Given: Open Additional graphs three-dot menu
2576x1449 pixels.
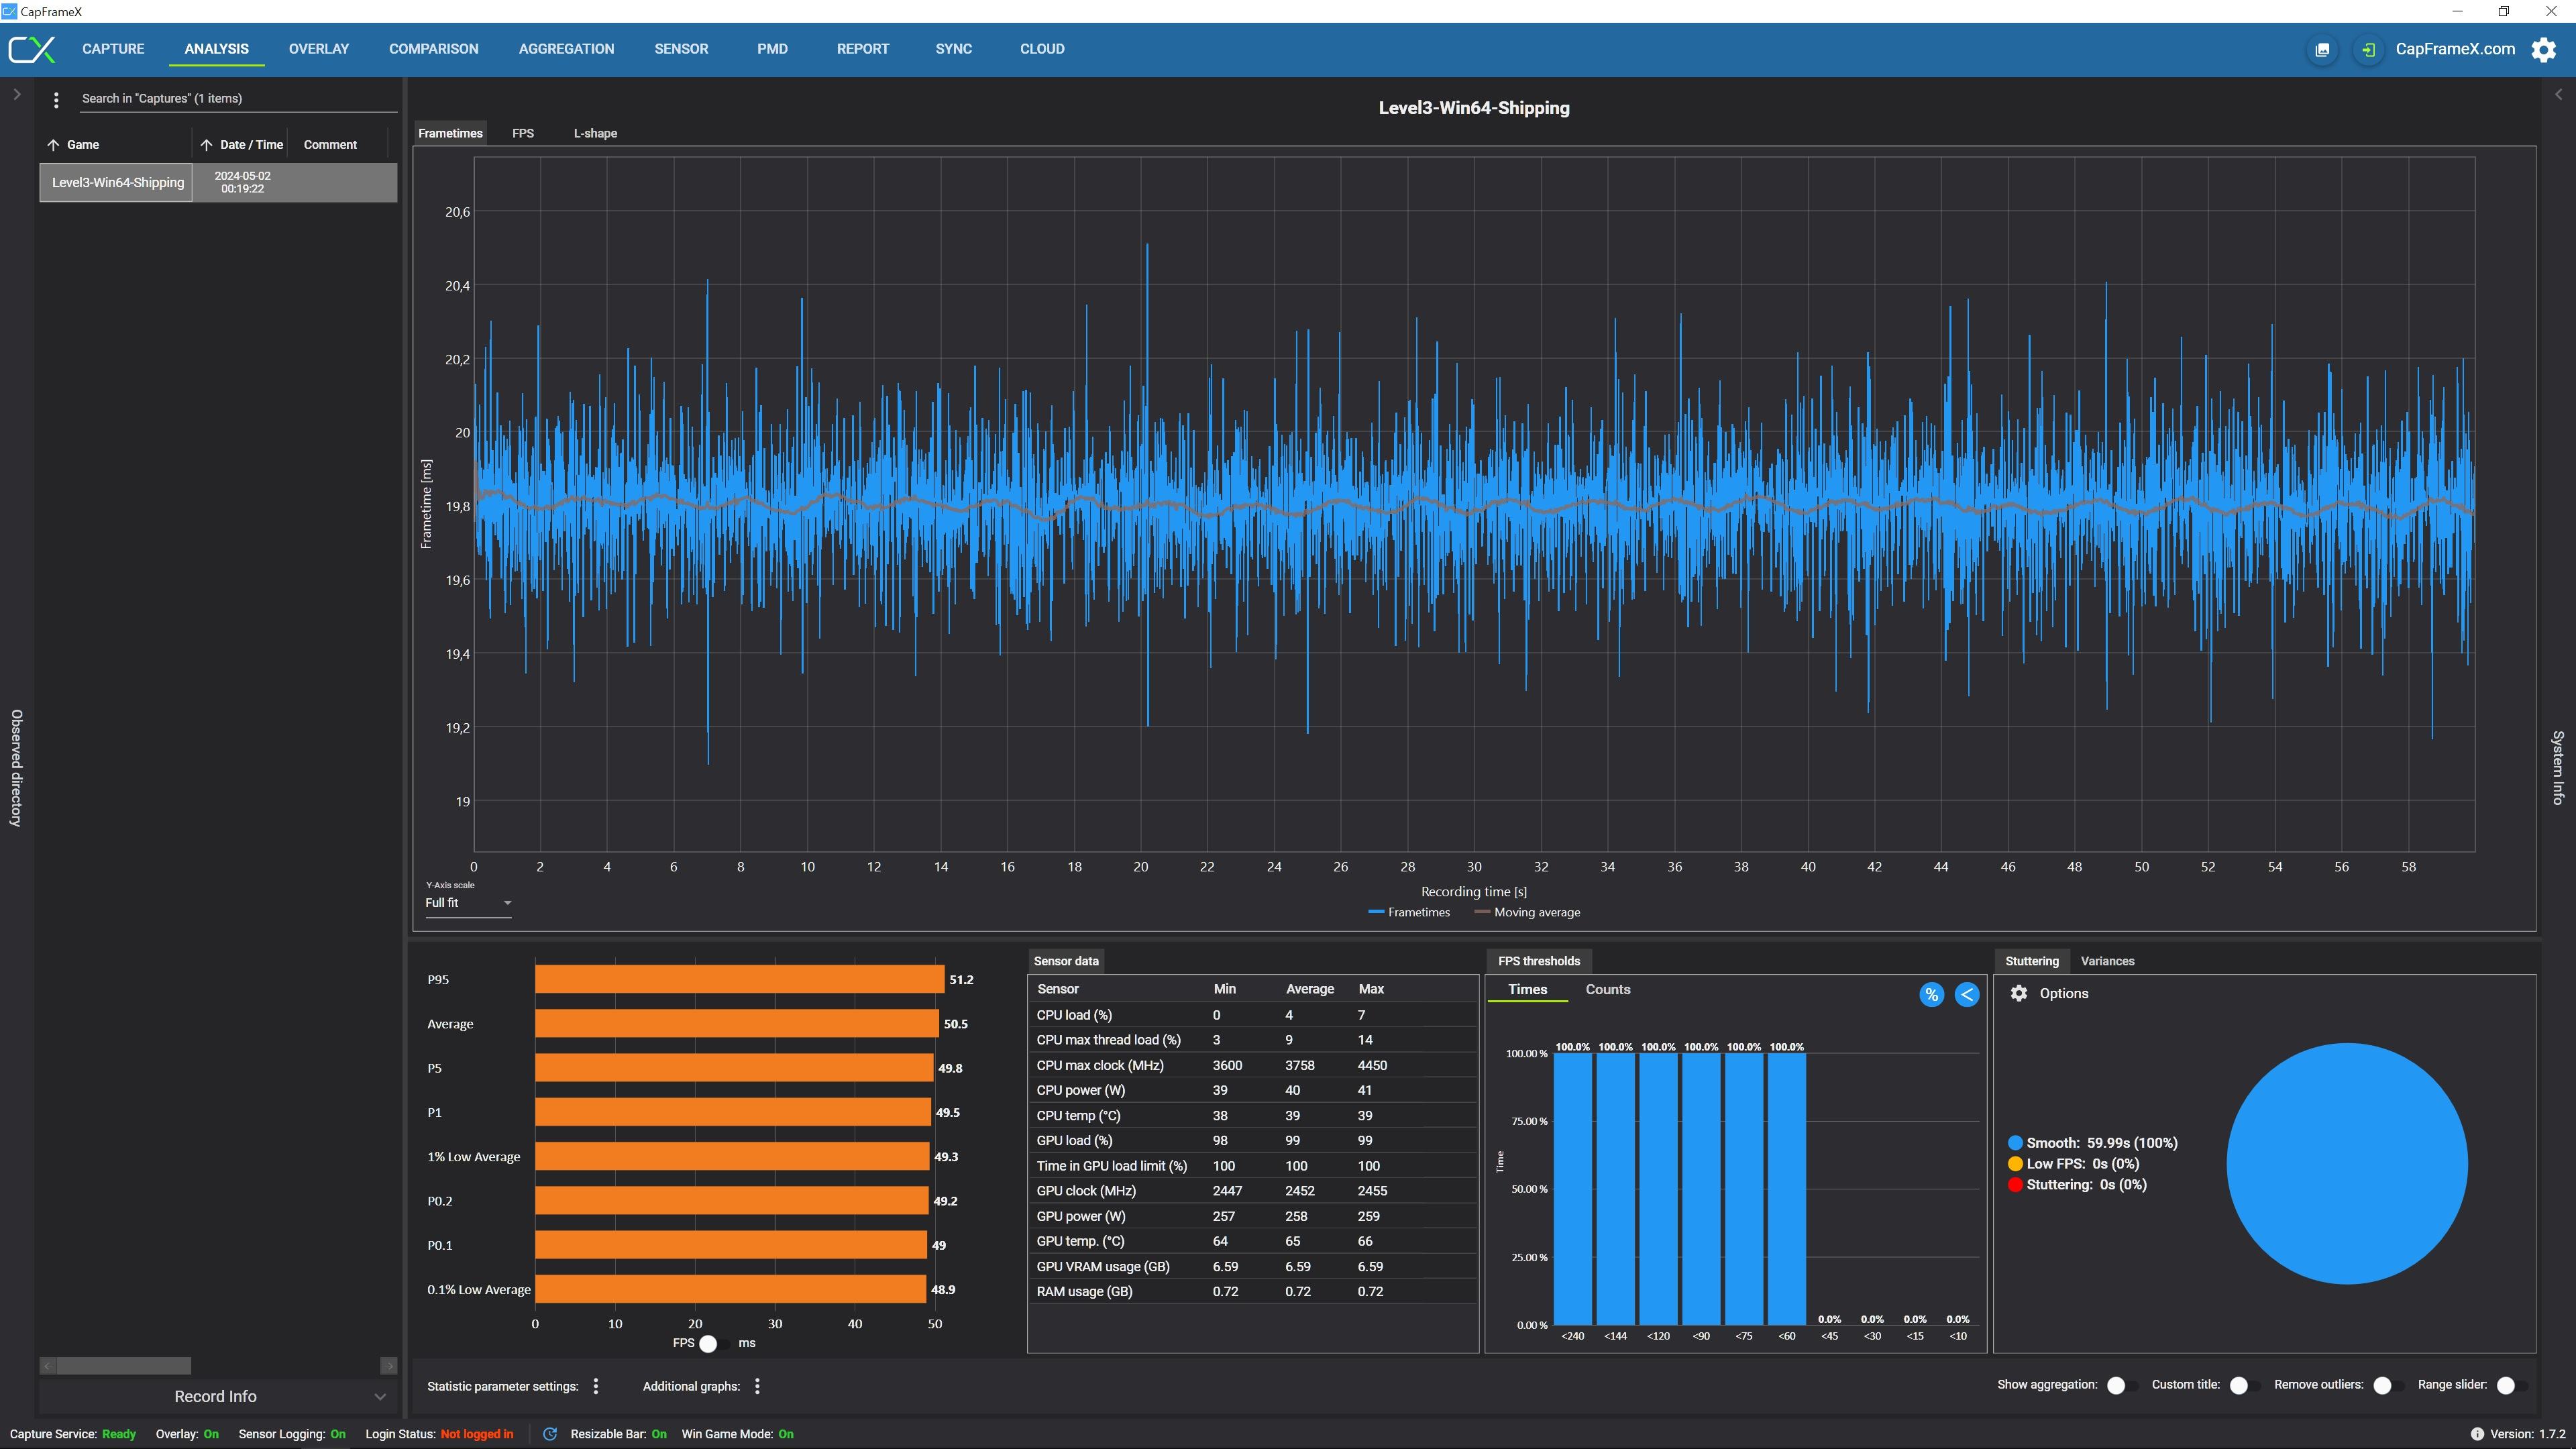Looking at the screenshot, I should tap(757, 1386).
